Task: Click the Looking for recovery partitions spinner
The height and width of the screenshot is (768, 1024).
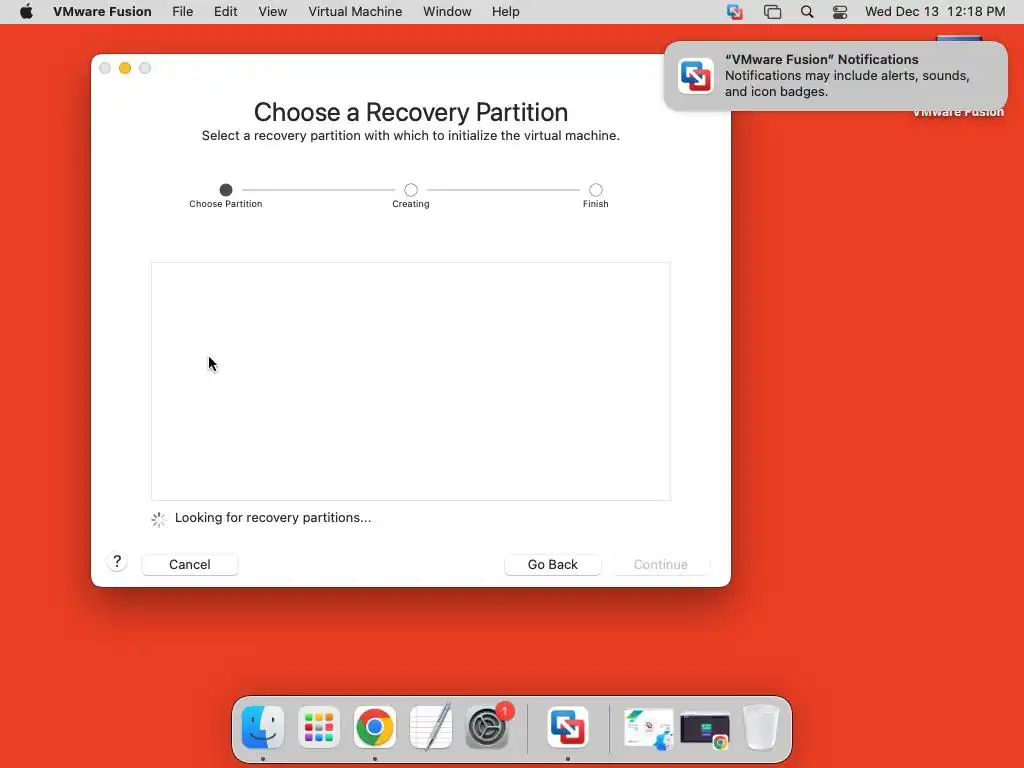Action: 159,519
